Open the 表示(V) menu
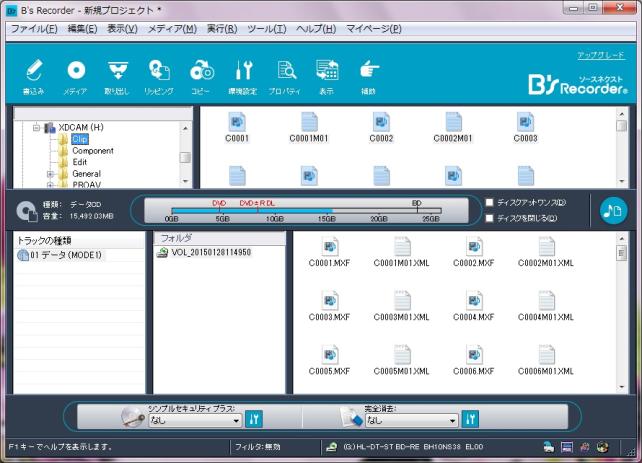This screenshot has width=642, height=463. tap(122, 29)
